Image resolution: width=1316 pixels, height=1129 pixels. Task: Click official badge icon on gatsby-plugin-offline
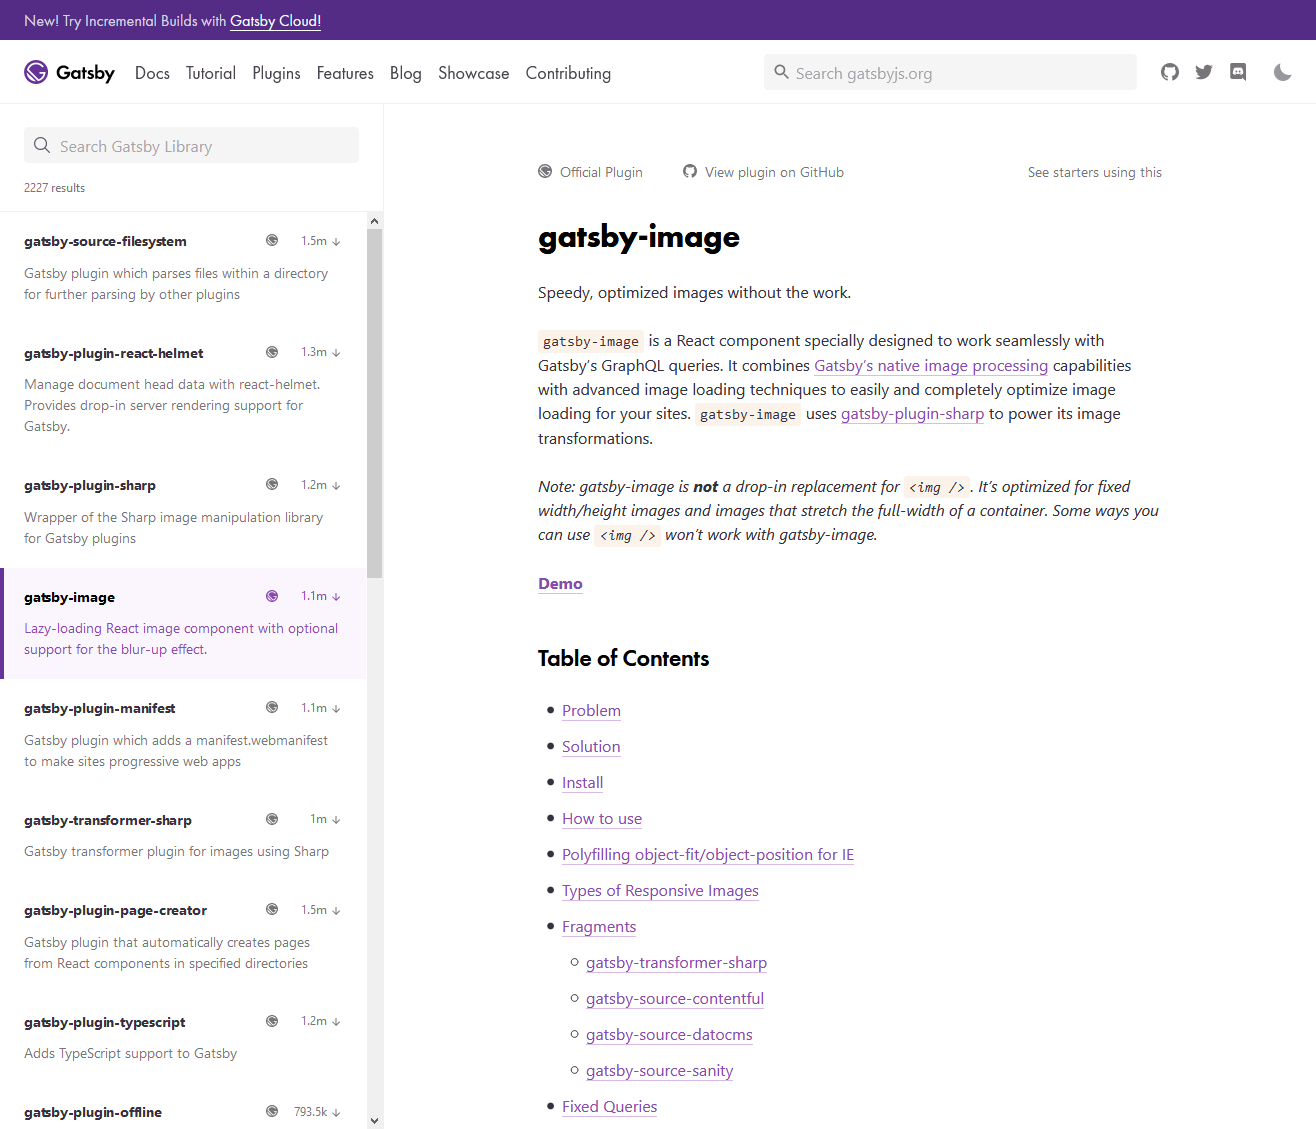[272, 1111]
